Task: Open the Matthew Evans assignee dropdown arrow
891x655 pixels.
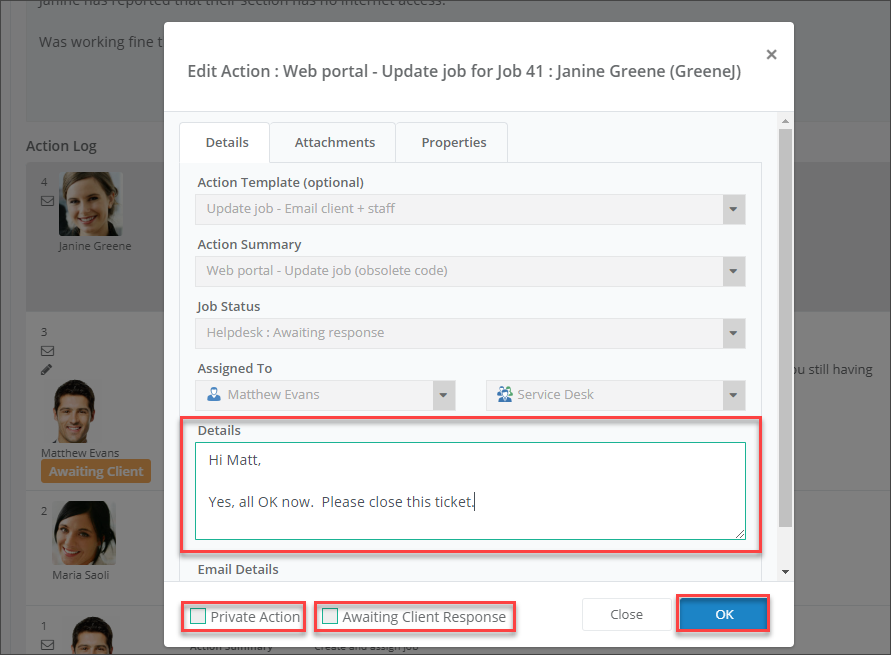Action: pyautogui.click(x=444, y=395)
